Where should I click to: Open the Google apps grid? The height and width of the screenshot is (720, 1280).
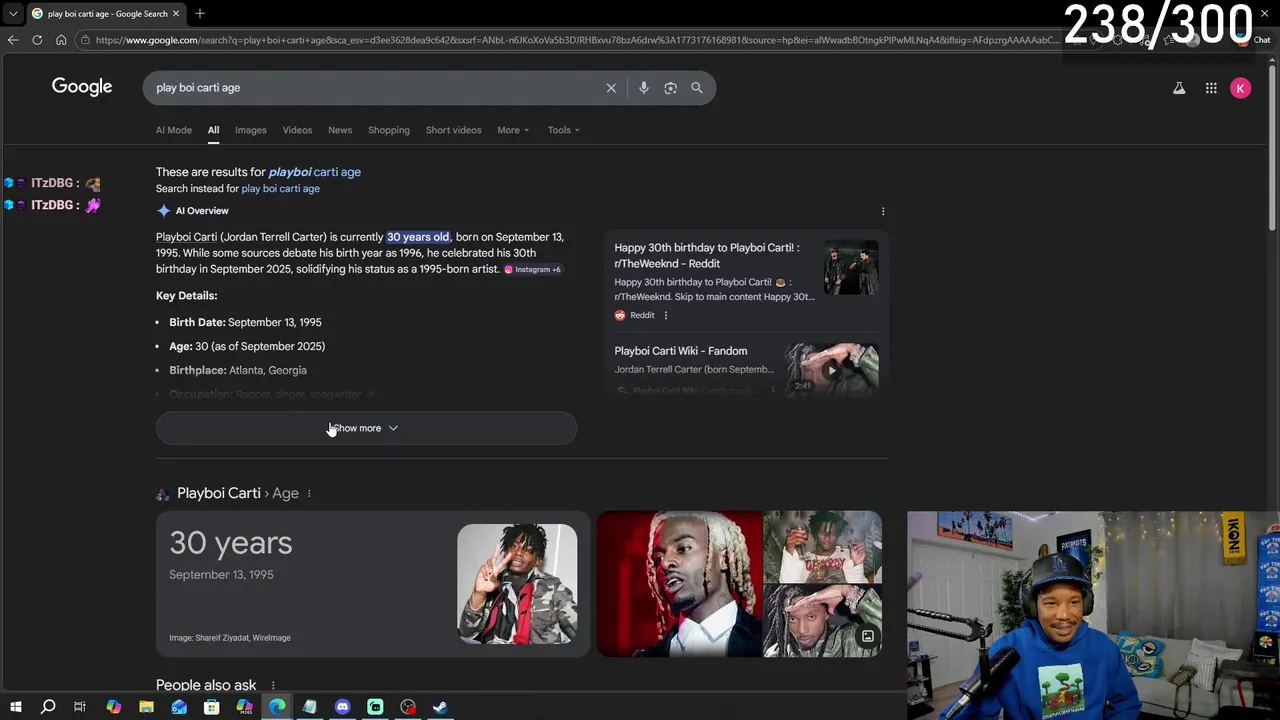coord(1211,88)
